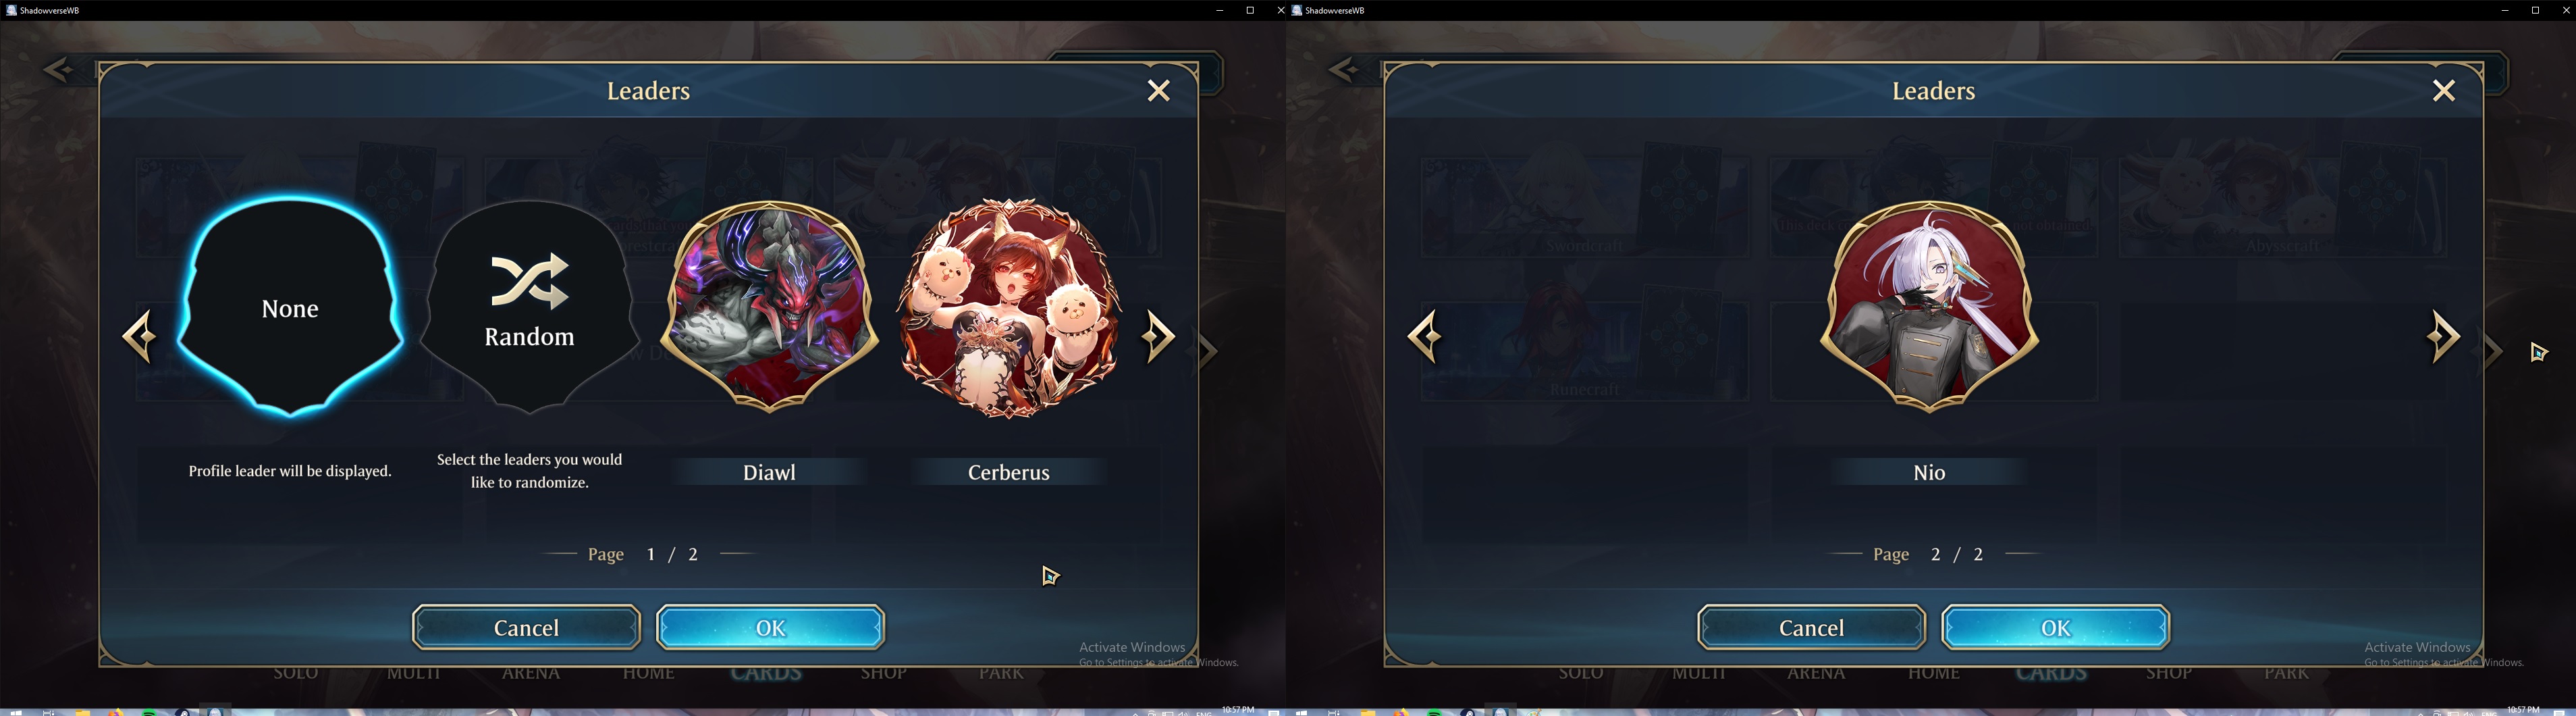2576x716 pixels.
Task: Click the Diawl name label
Action: [769, 472]
